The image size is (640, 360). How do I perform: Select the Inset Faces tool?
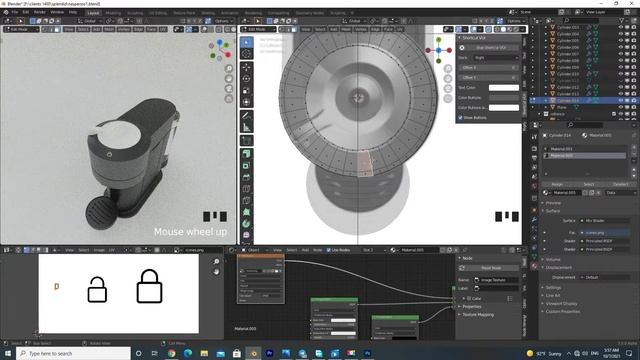pos(247,166)
